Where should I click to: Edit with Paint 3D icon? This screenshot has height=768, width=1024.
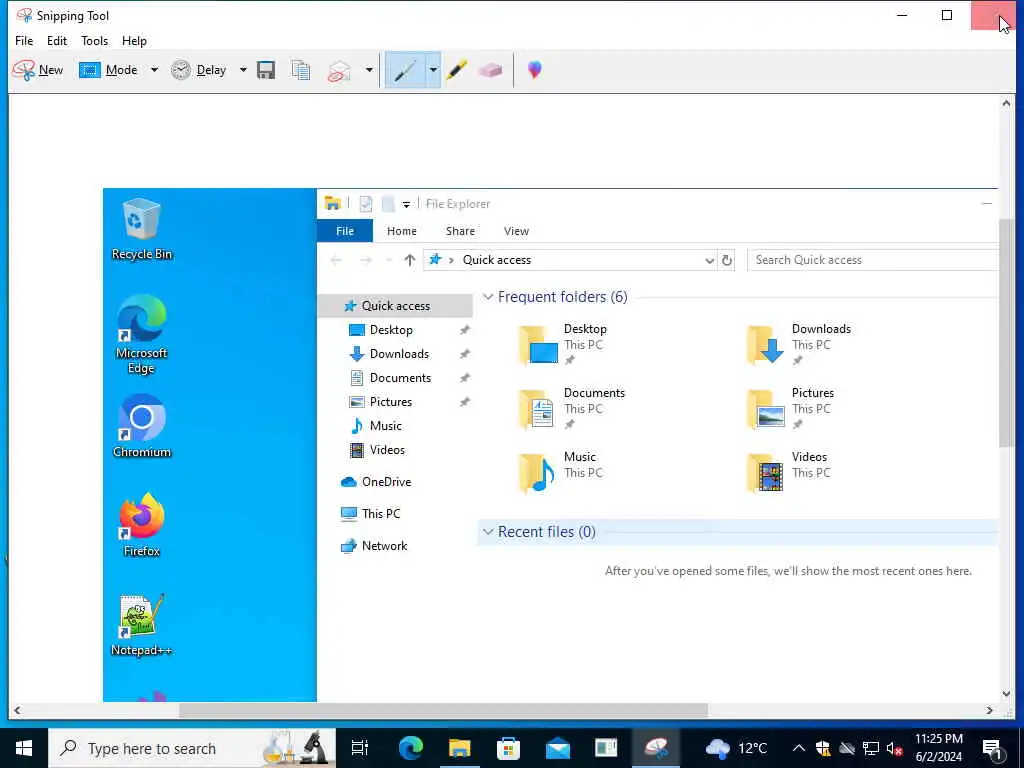point(534,70)
